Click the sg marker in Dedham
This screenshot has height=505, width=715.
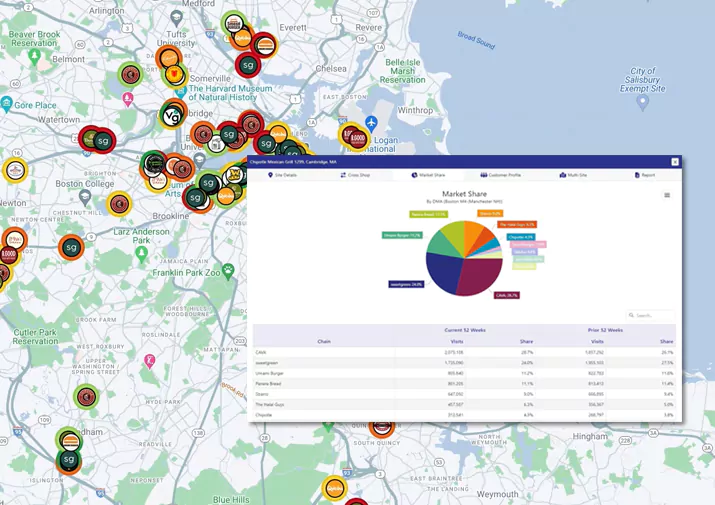(69, 459)
